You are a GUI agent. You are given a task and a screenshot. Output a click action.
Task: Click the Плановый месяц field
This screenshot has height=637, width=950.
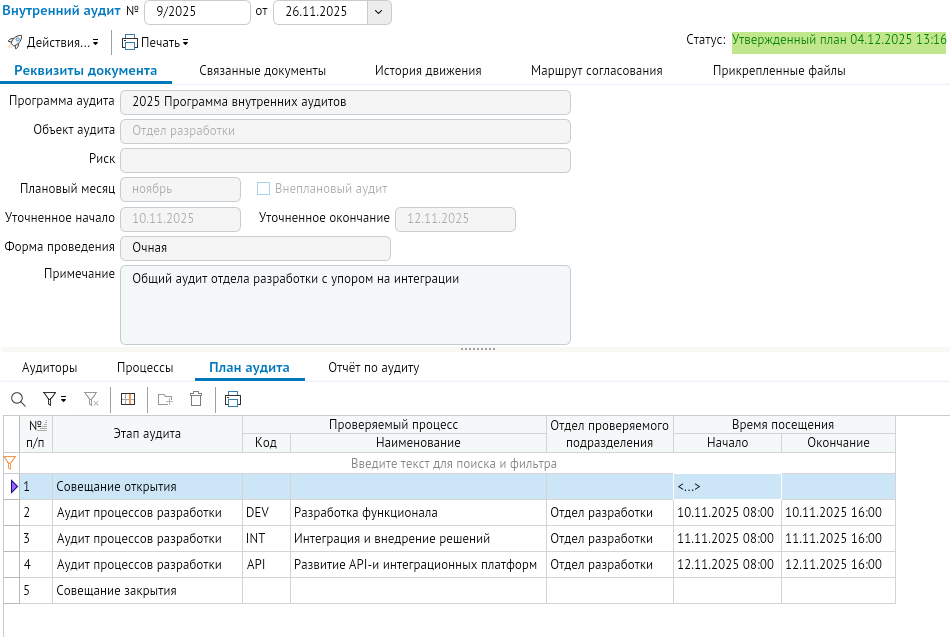[x=181, y=190]
